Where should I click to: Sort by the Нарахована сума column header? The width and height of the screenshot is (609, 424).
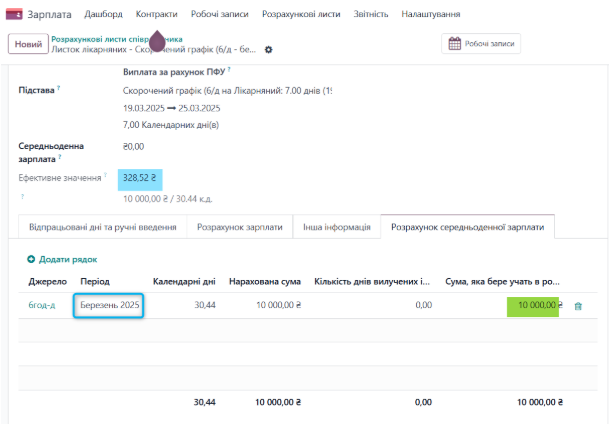coord(264,282)
